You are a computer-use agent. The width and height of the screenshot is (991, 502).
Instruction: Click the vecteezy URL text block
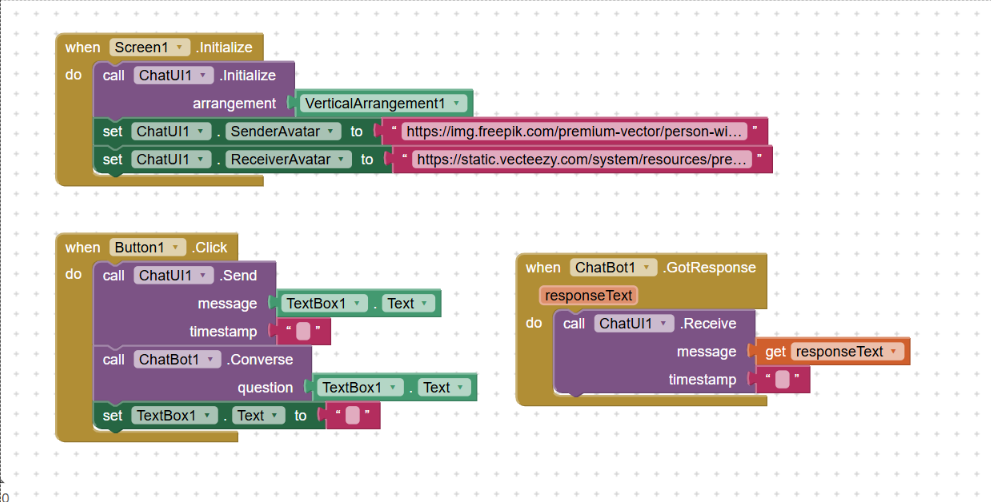(x=582, y=159)
